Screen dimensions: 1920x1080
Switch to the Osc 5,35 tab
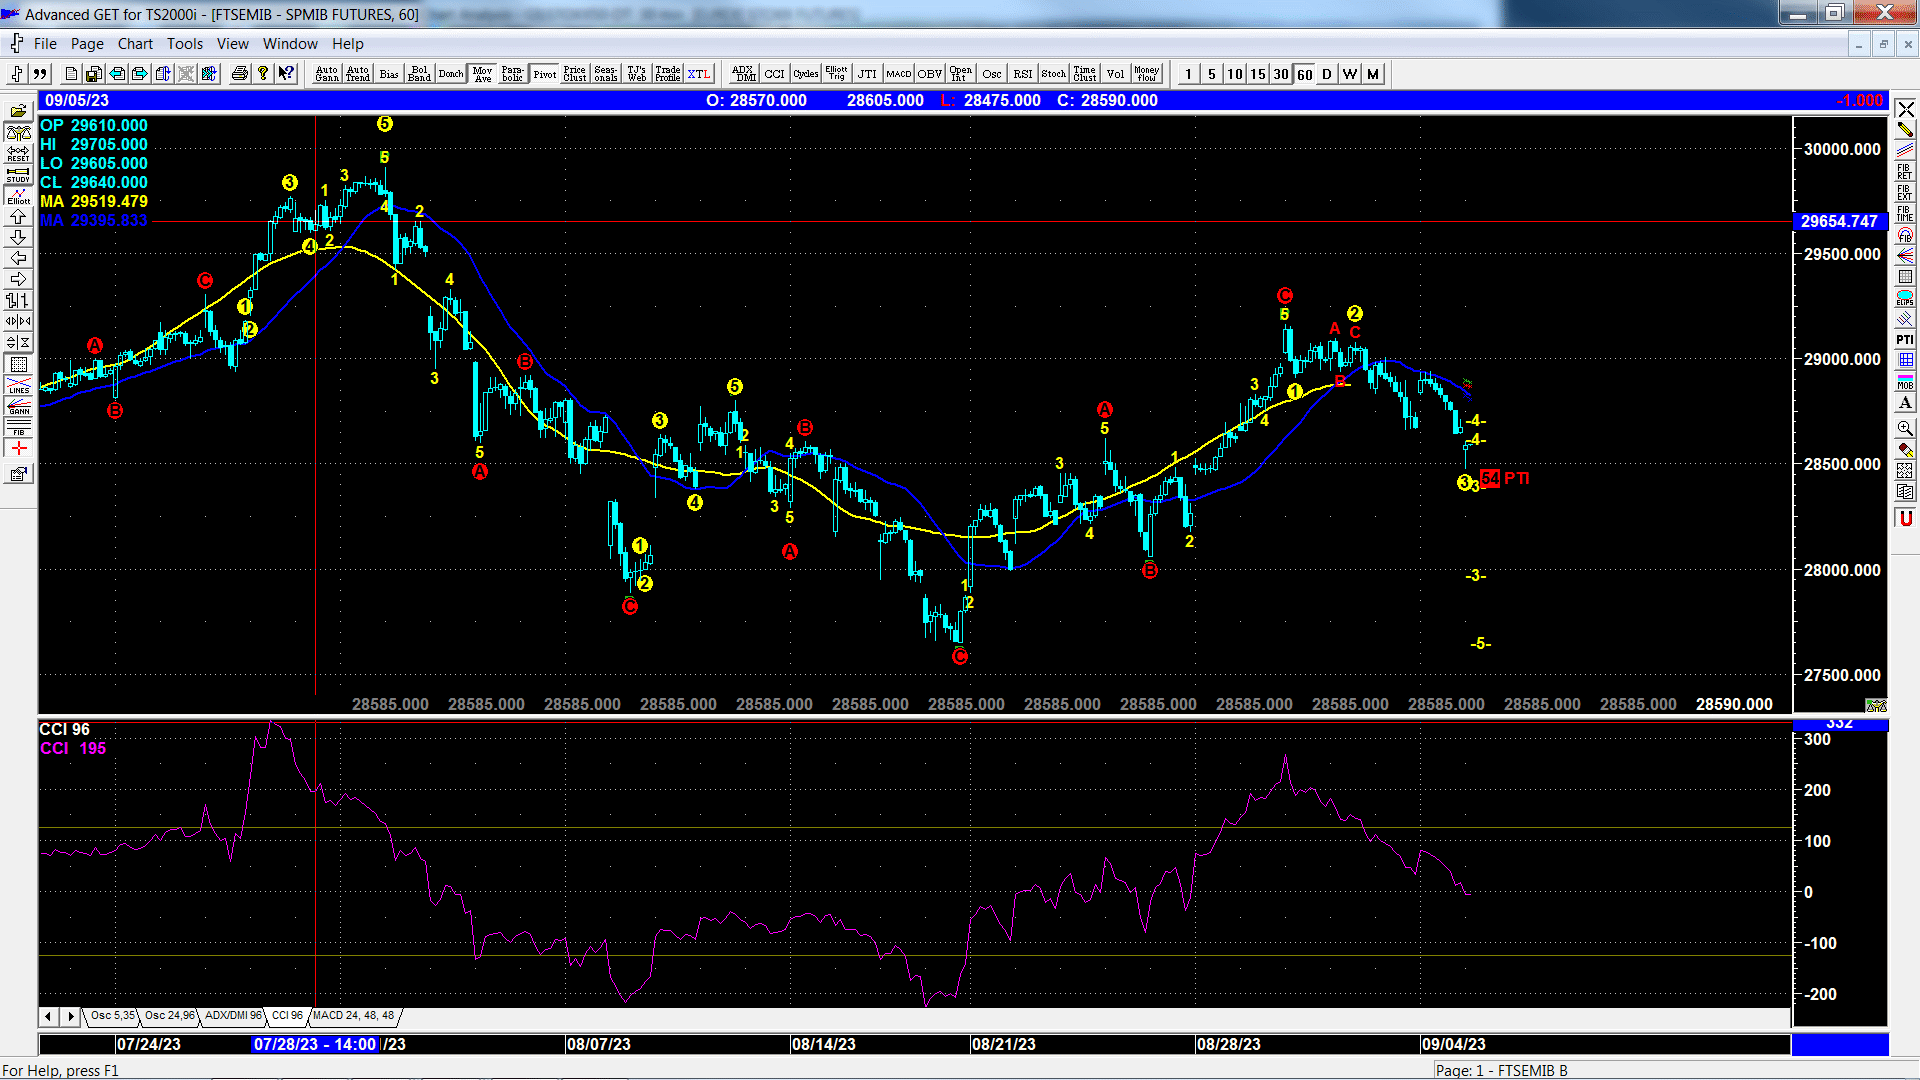tap(112, 1016)
